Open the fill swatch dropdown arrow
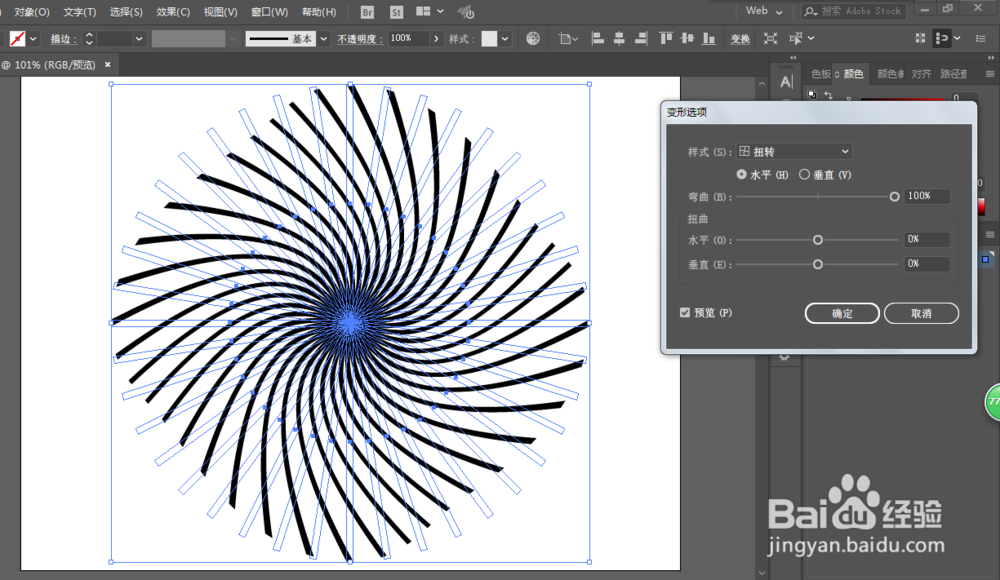This screenshot has width=1000, height=580. [33, 39]
